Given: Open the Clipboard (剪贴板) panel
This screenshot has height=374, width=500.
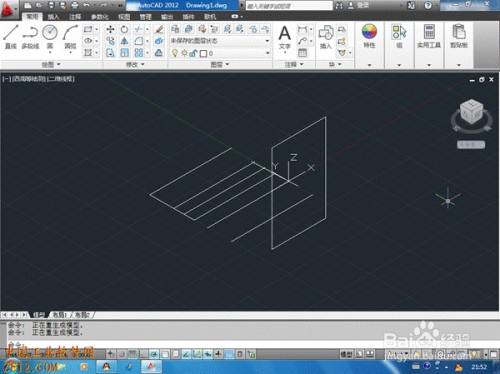Looking at the screenshot, I should 459,36.
